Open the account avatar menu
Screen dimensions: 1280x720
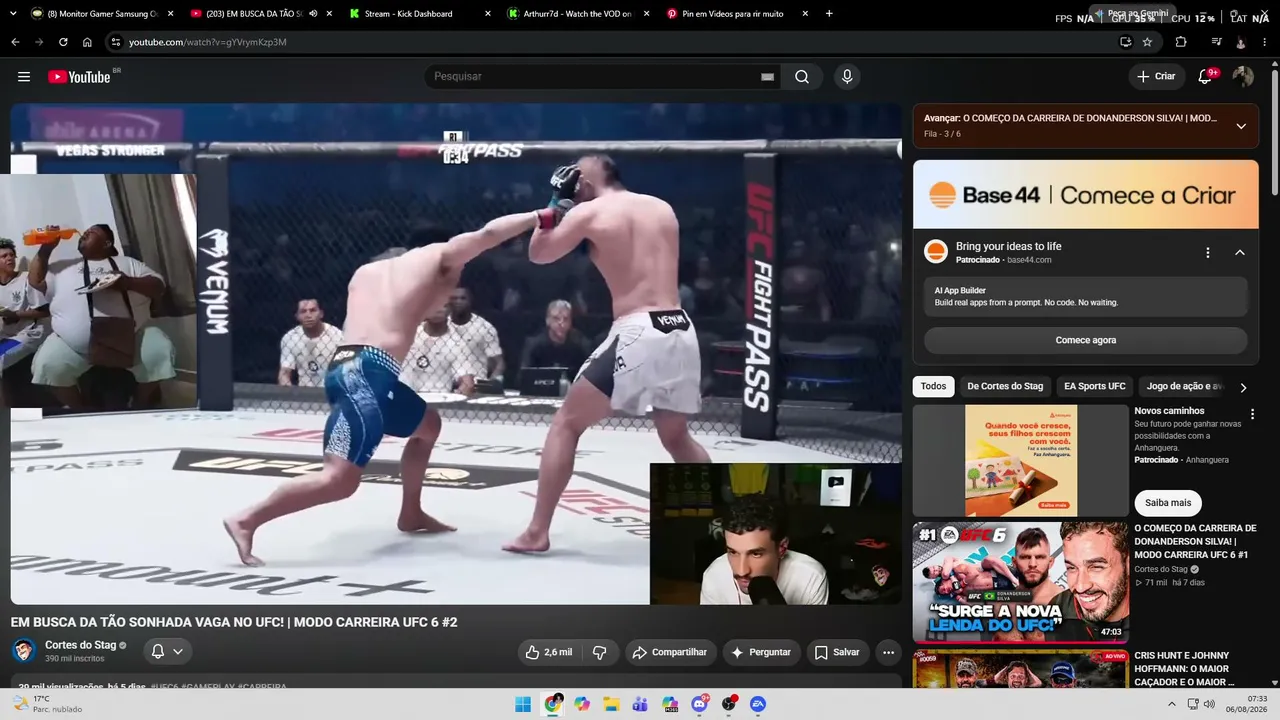point(1243,77)
